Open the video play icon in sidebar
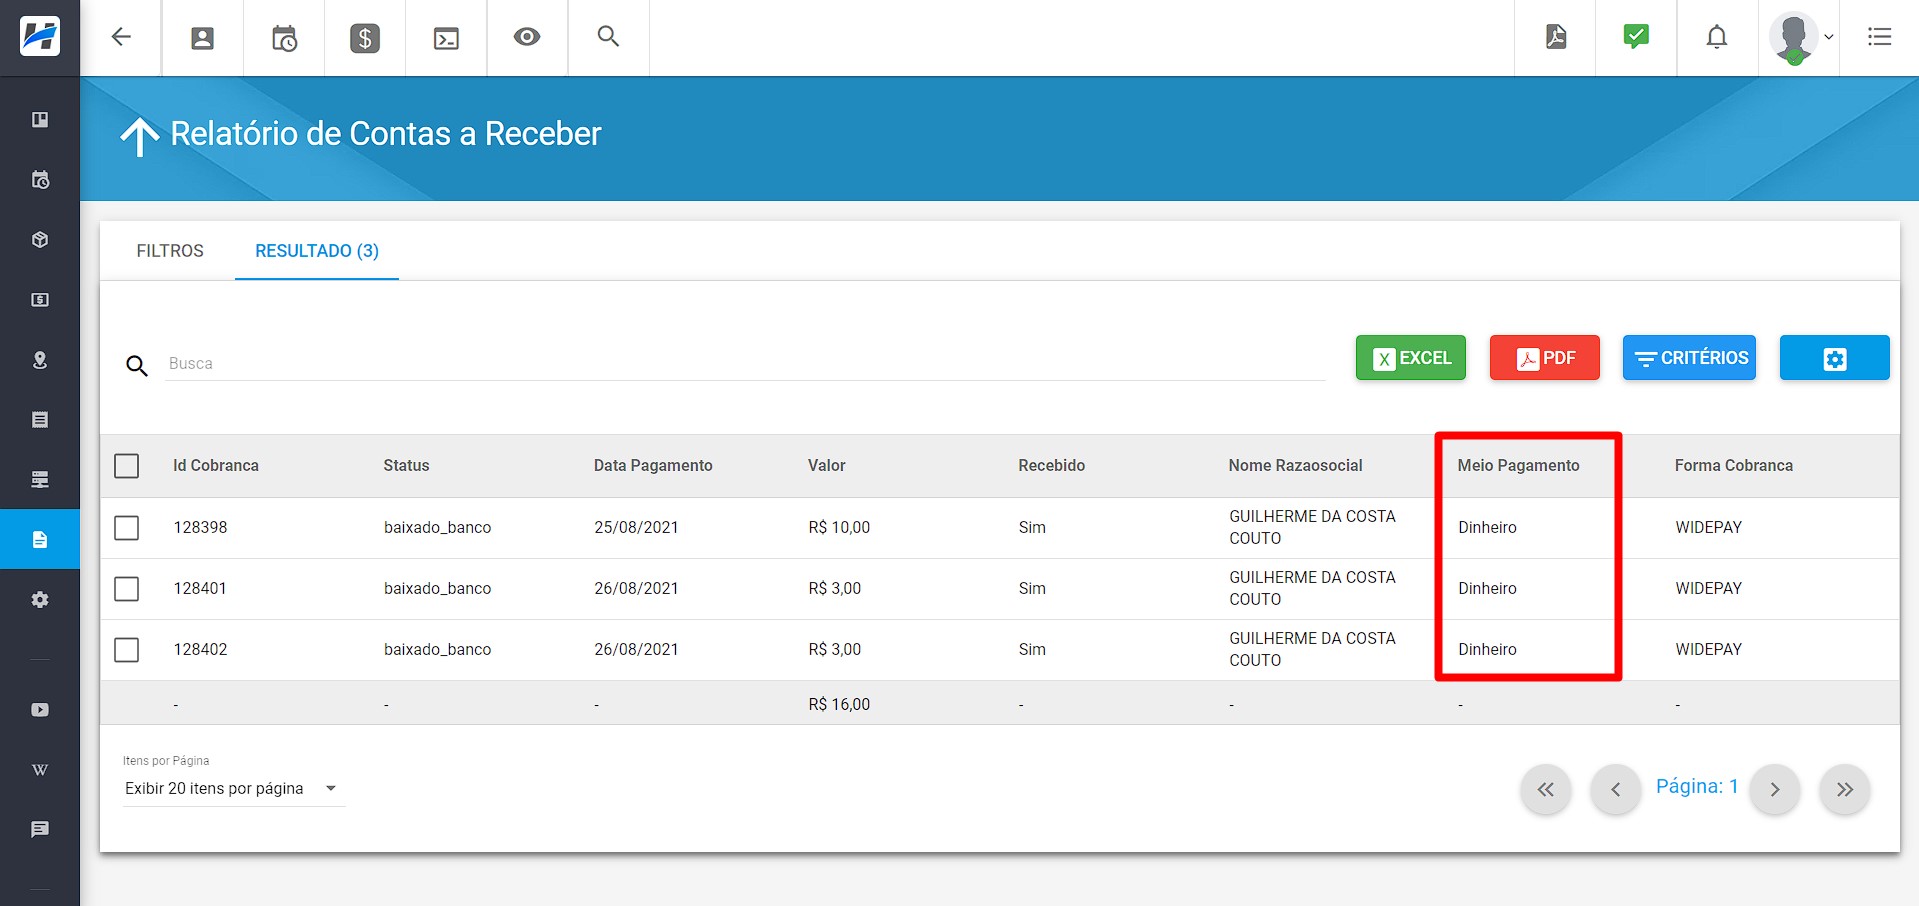Image resolution: width=1919 pixels, height=906 pixels. (40, 710)
